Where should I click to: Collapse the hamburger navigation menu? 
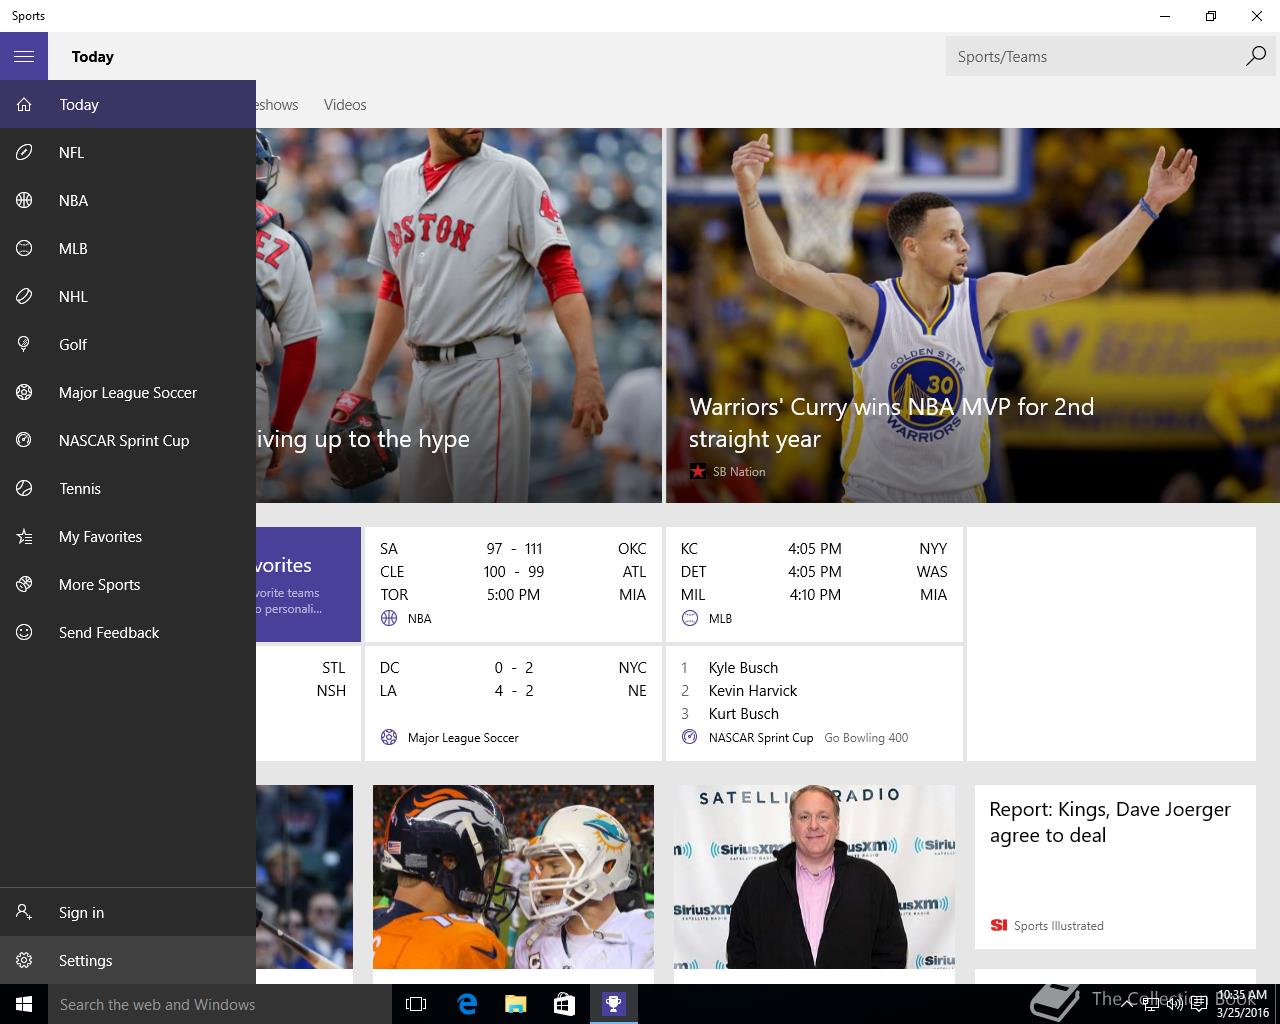(x=24, y=57)
